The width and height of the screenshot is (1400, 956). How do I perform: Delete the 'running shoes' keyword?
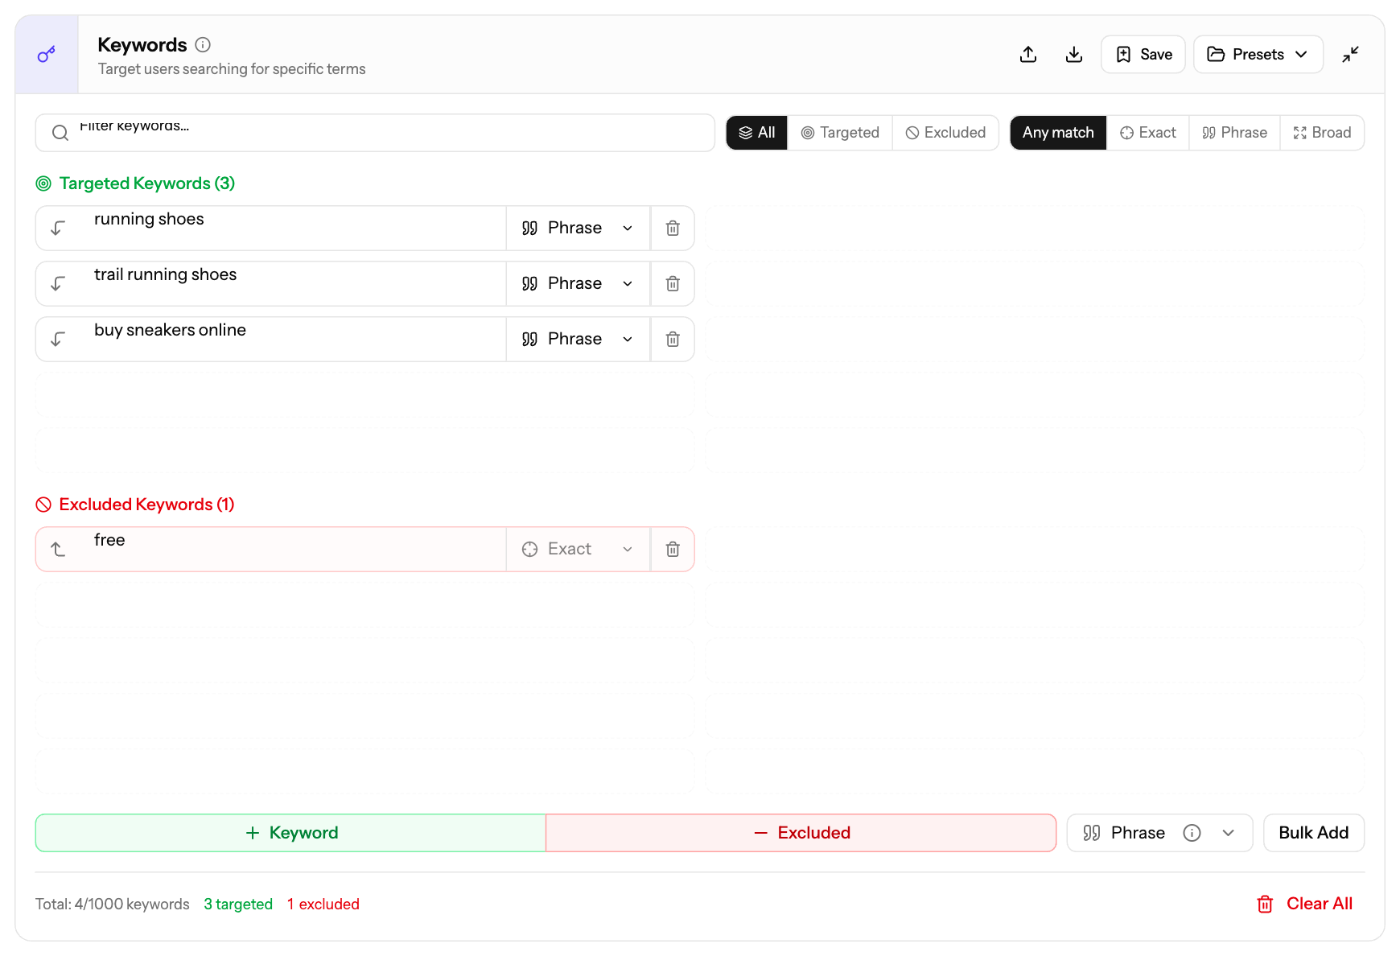(673, 228)
